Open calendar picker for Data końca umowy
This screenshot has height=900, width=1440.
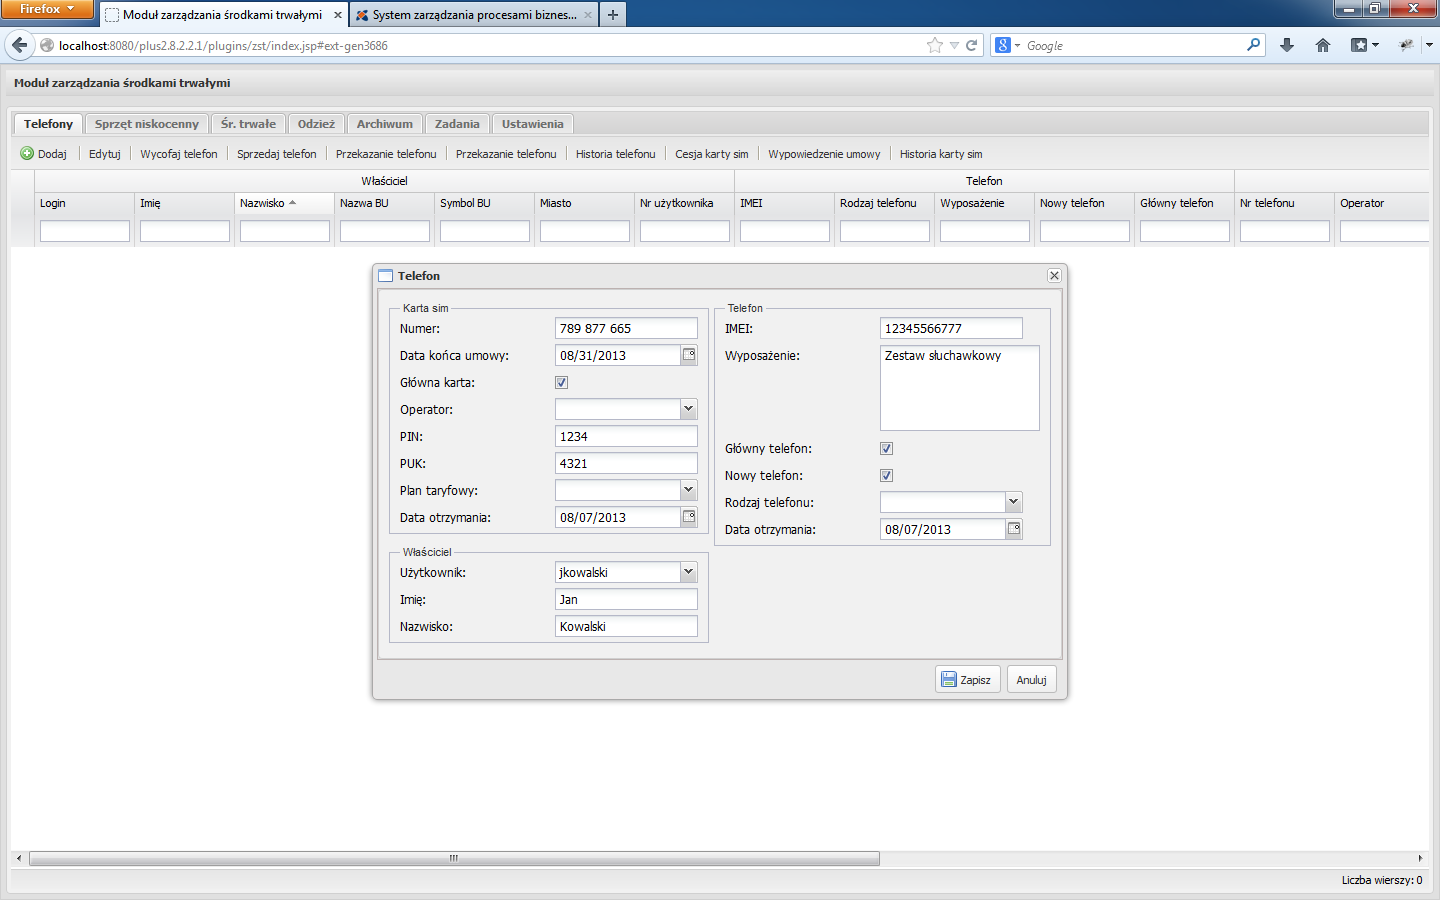point(689,355)
